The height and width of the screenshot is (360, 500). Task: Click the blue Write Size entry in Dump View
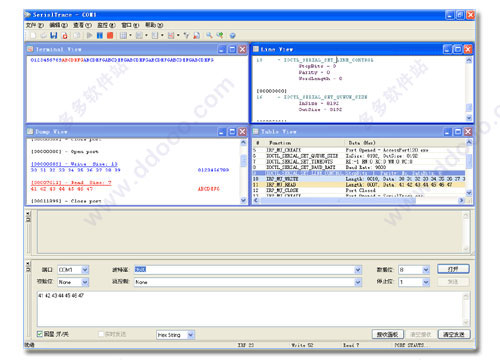[x=74, y=164]
